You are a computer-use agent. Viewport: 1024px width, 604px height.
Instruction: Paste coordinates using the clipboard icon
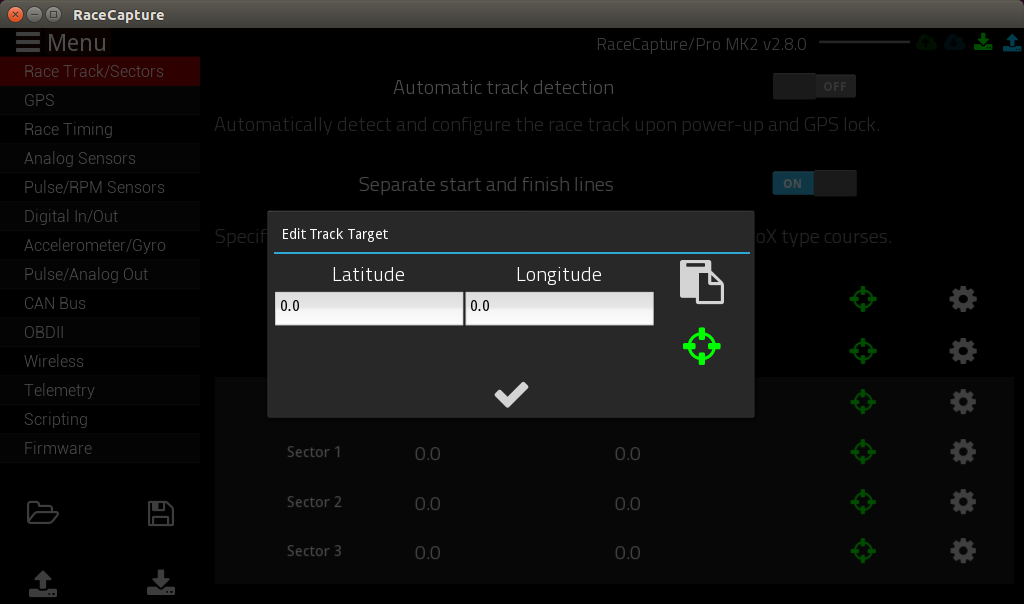701,282
